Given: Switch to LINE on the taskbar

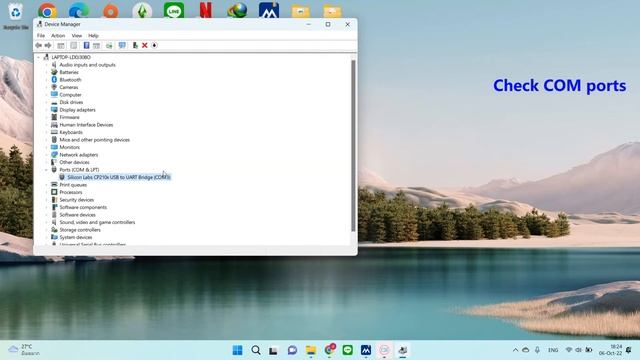Looking at the screenshot, I should click(x=347, y=350).
